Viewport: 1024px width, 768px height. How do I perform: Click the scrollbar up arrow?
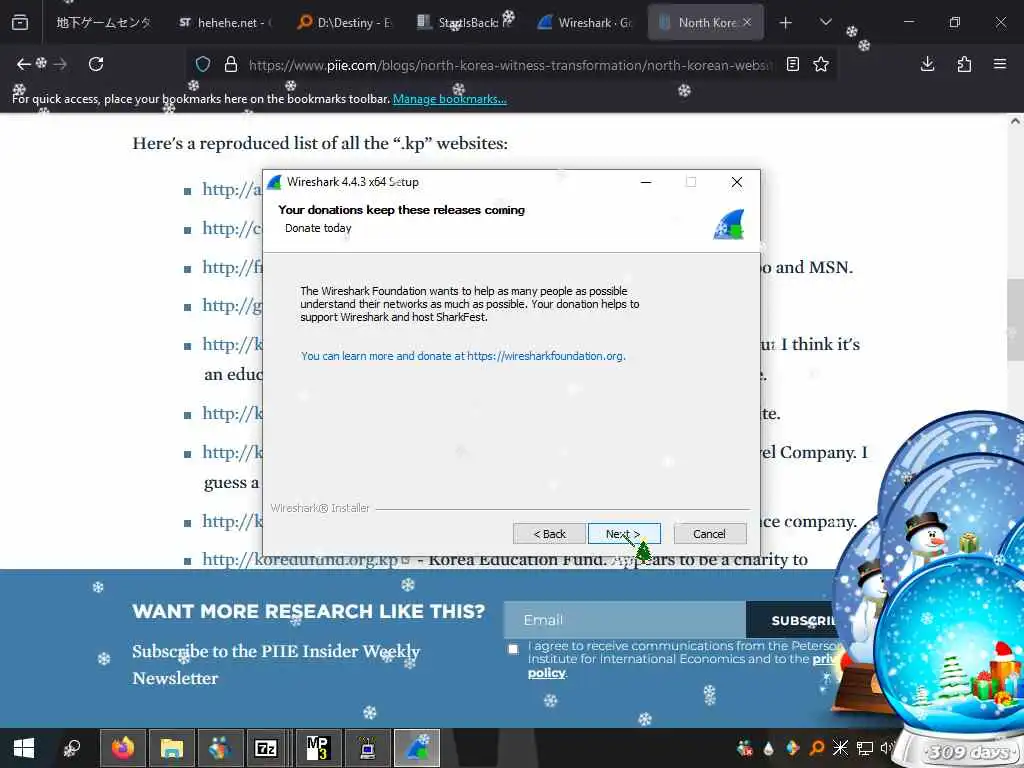(1015, 121)
